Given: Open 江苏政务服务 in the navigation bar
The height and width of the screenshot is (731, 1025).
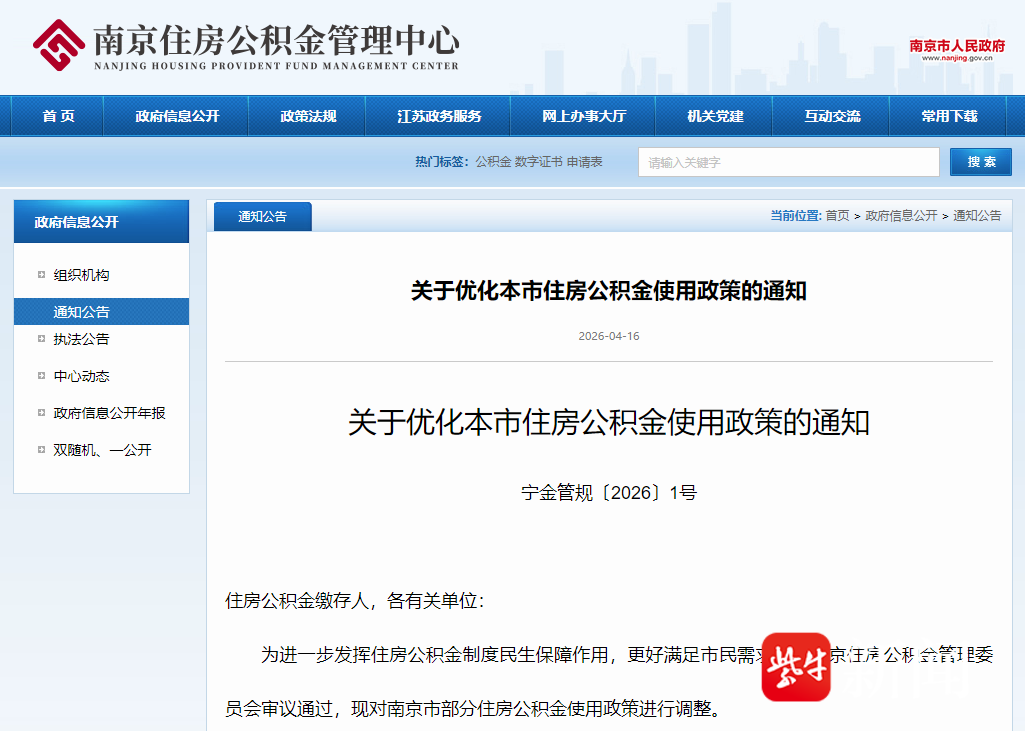Looking at the screenshot, I should click(439, 116).
